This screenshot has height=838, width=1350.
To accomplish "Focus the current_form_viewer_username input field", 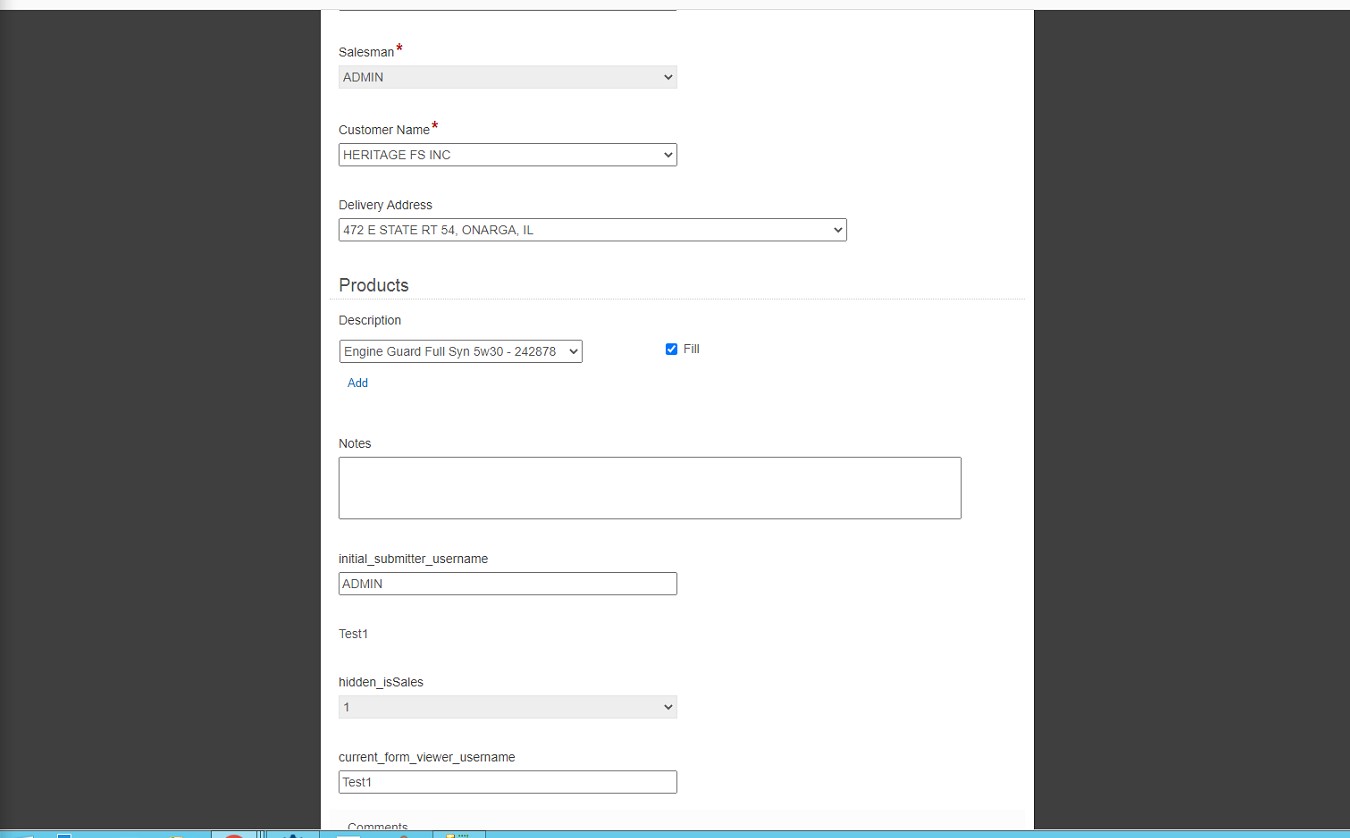I will [507, 782].
